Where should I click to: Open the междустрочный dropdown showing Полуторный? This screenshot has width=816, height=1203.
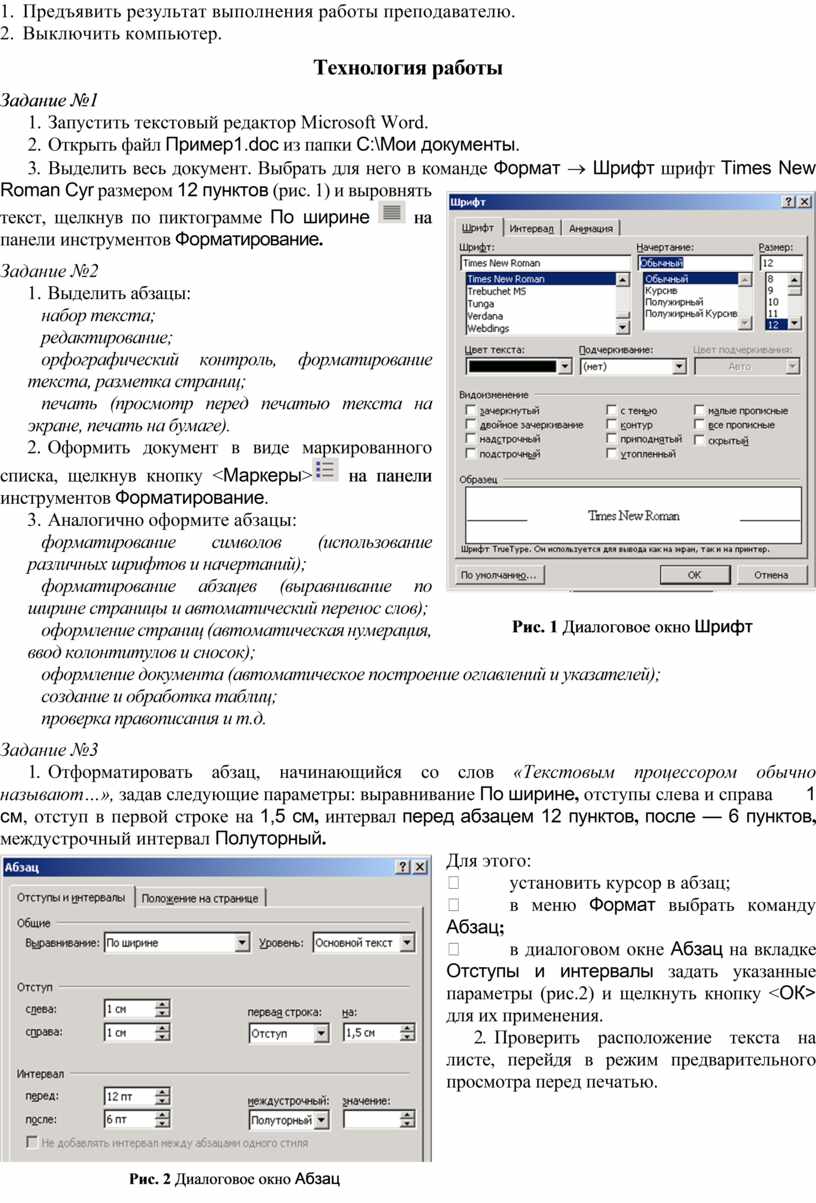click(x=288, y=1121)
